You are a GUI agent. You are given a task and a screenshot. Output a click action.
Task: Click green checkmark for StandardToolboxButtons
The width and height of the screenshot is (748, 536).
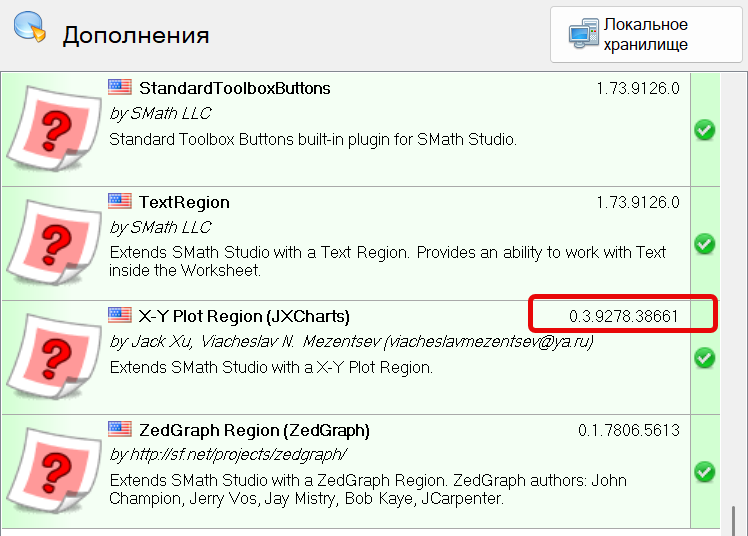coord(705,129)
